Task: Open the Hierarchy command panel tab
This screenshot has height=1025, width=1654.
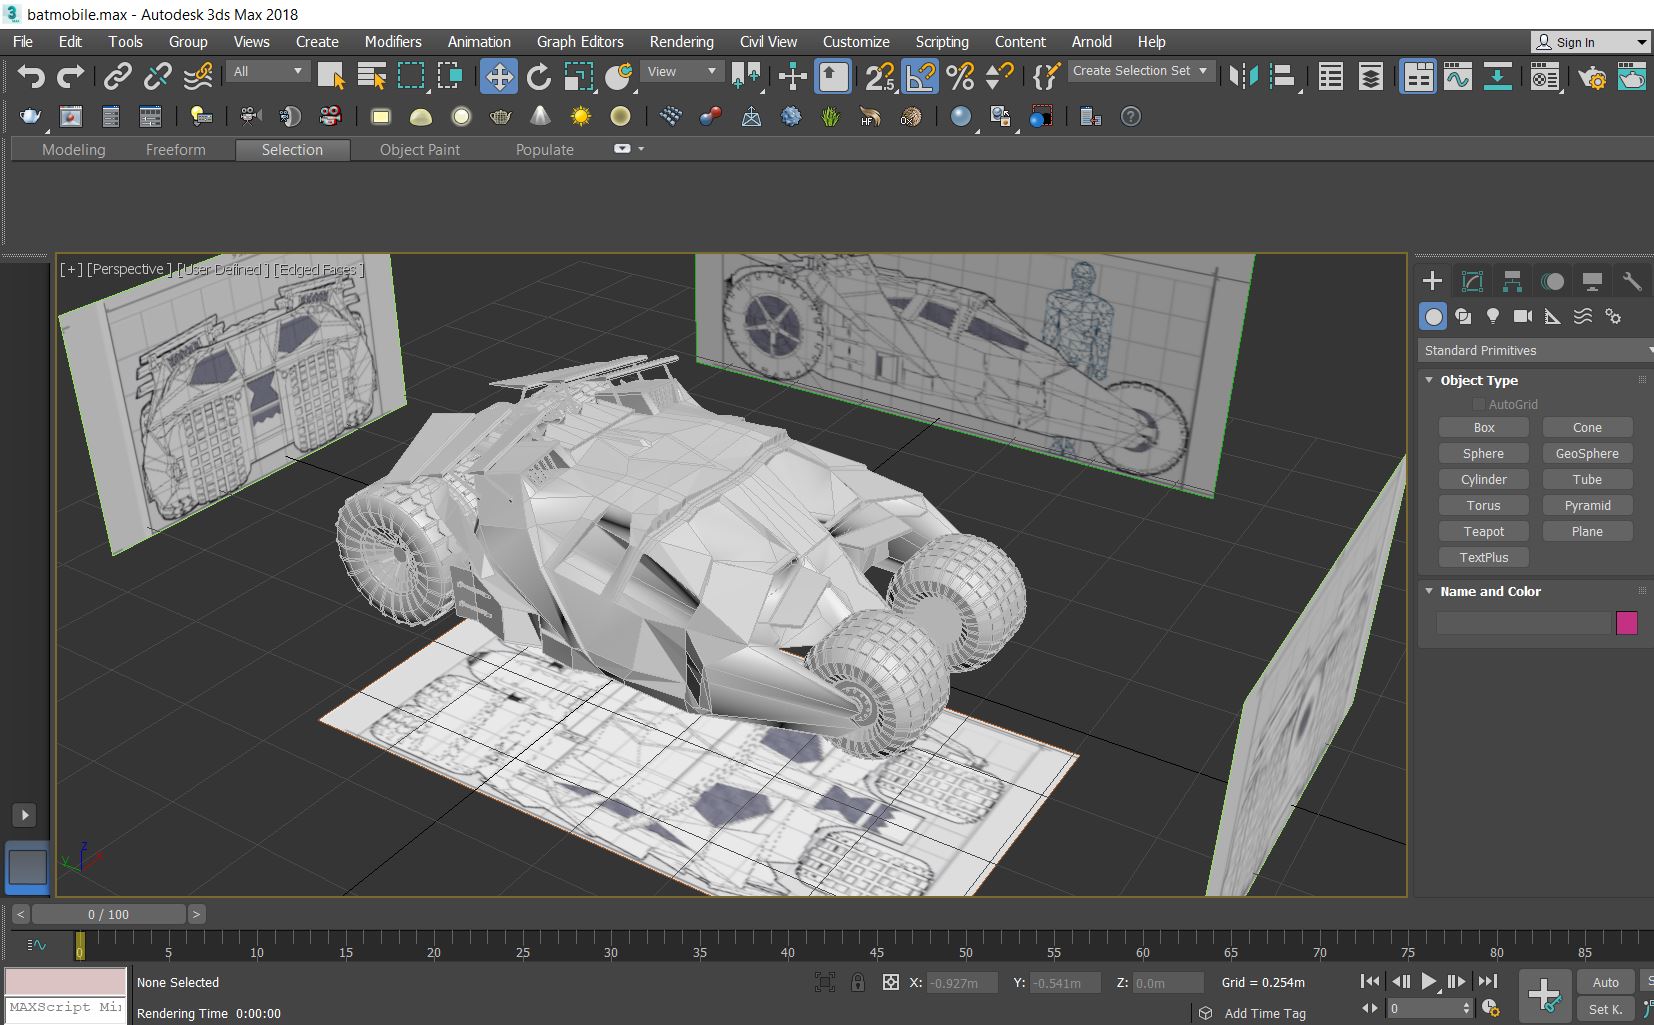Action: pos(1512,281)
